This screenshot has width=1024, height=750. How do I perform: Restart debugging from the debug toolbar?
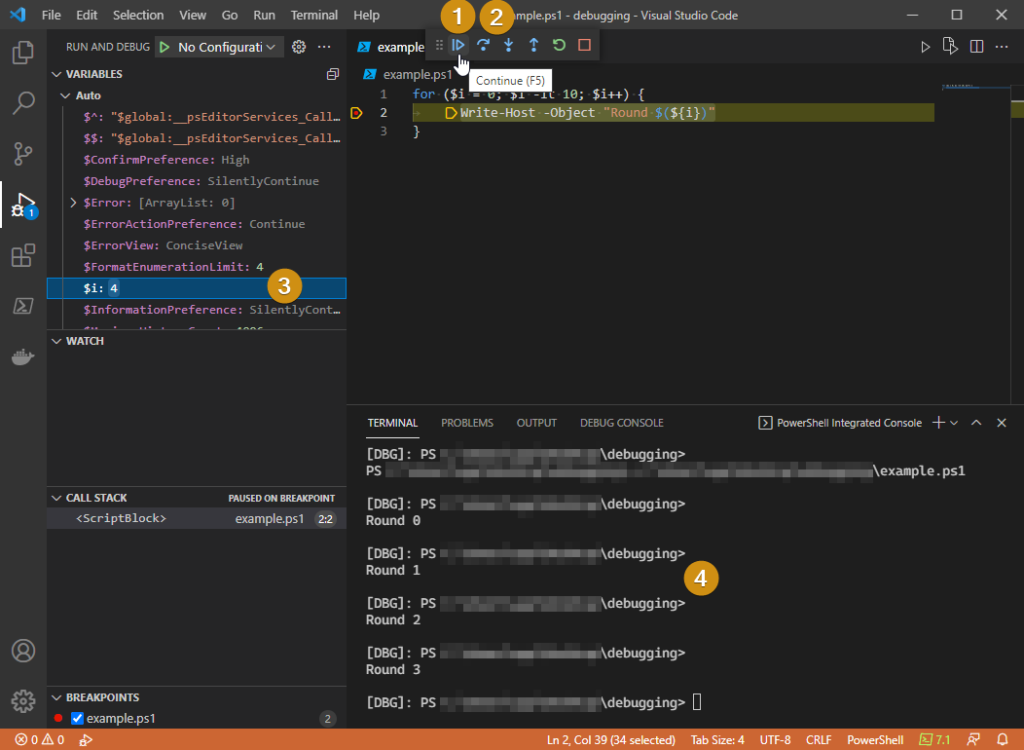click(558, 44)
